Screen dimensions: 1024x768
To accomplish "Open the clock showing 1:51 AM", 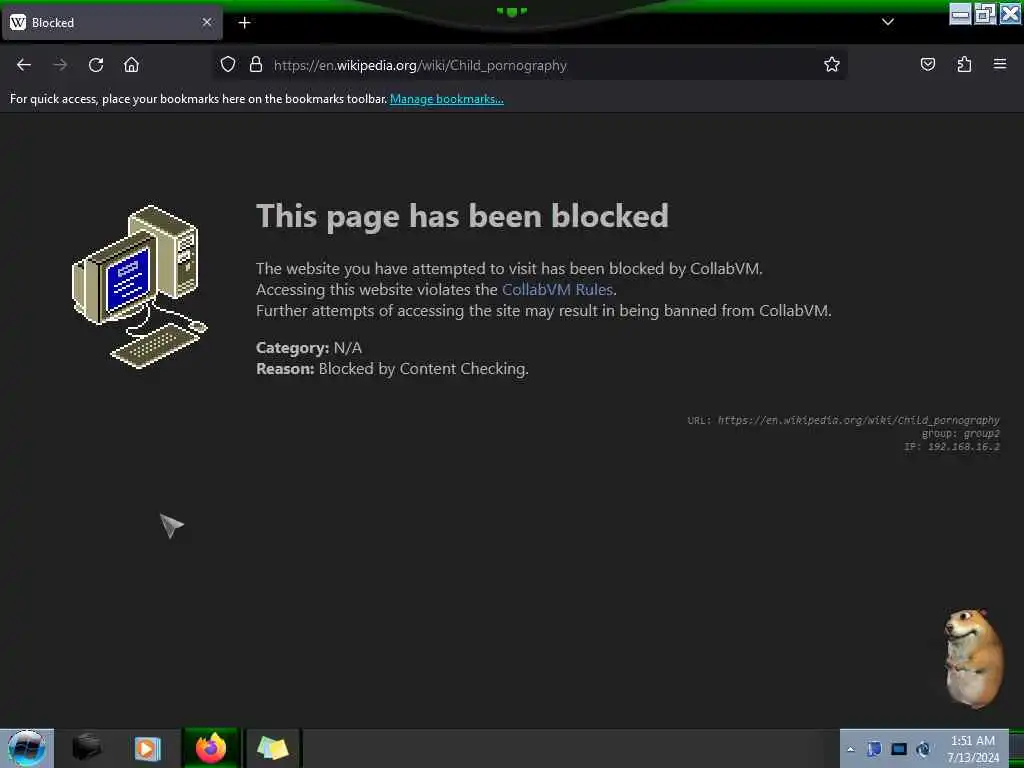I will pos(973,749).
